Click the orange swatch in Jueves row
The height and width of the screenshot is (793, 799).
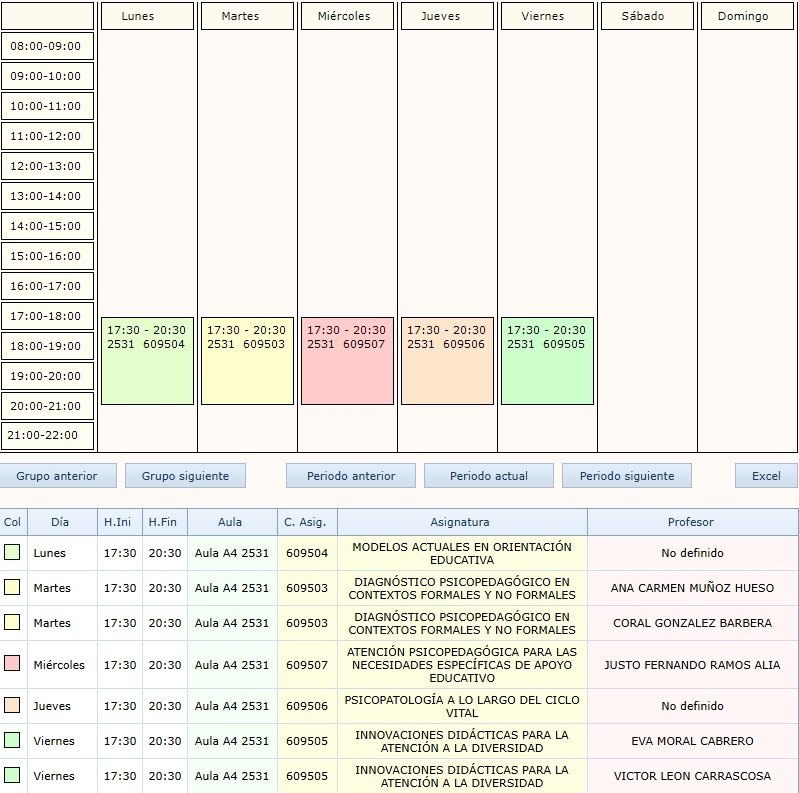12,705
